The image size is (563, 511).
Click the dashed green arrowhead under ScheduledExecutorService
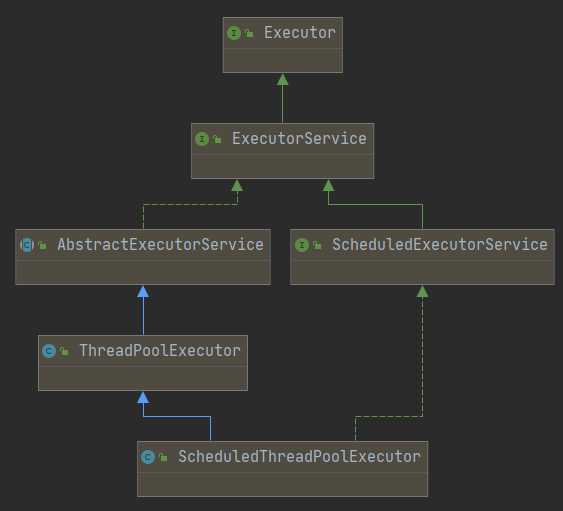pyautogui.click(x=422, y=292)
